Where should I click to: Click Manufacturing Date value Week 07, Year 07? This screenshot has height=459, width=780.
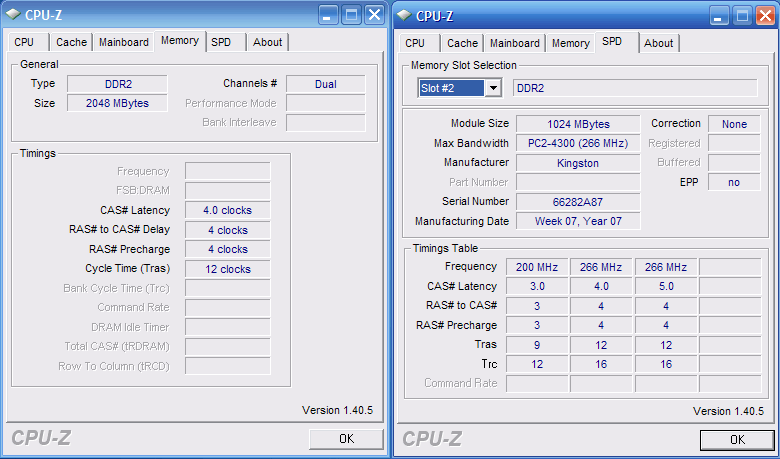pos(578,221)
